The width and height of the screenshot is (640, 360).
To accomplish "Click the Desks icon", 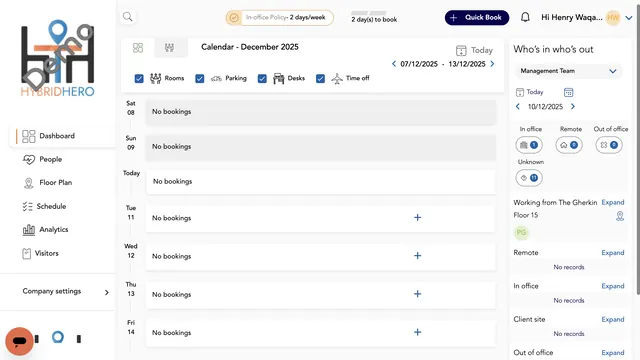I will click(279, 78).
